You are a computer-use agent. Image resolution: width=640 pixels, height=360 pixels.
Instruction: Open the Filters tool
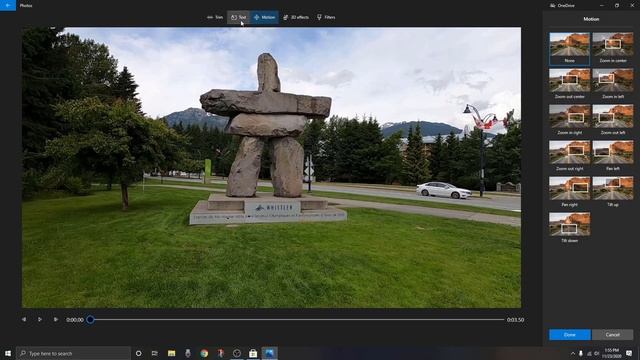pyautogui.click(x=326, y=17)
